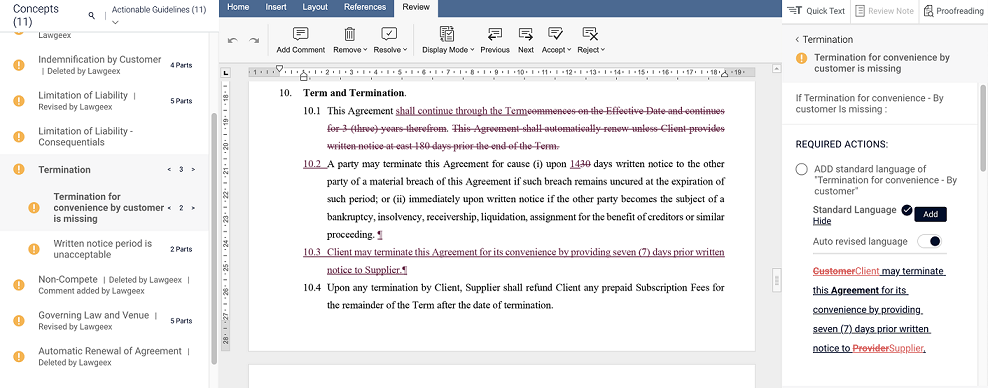Switch to the References tab
The image size is (988, 388).
coord(365,7)
